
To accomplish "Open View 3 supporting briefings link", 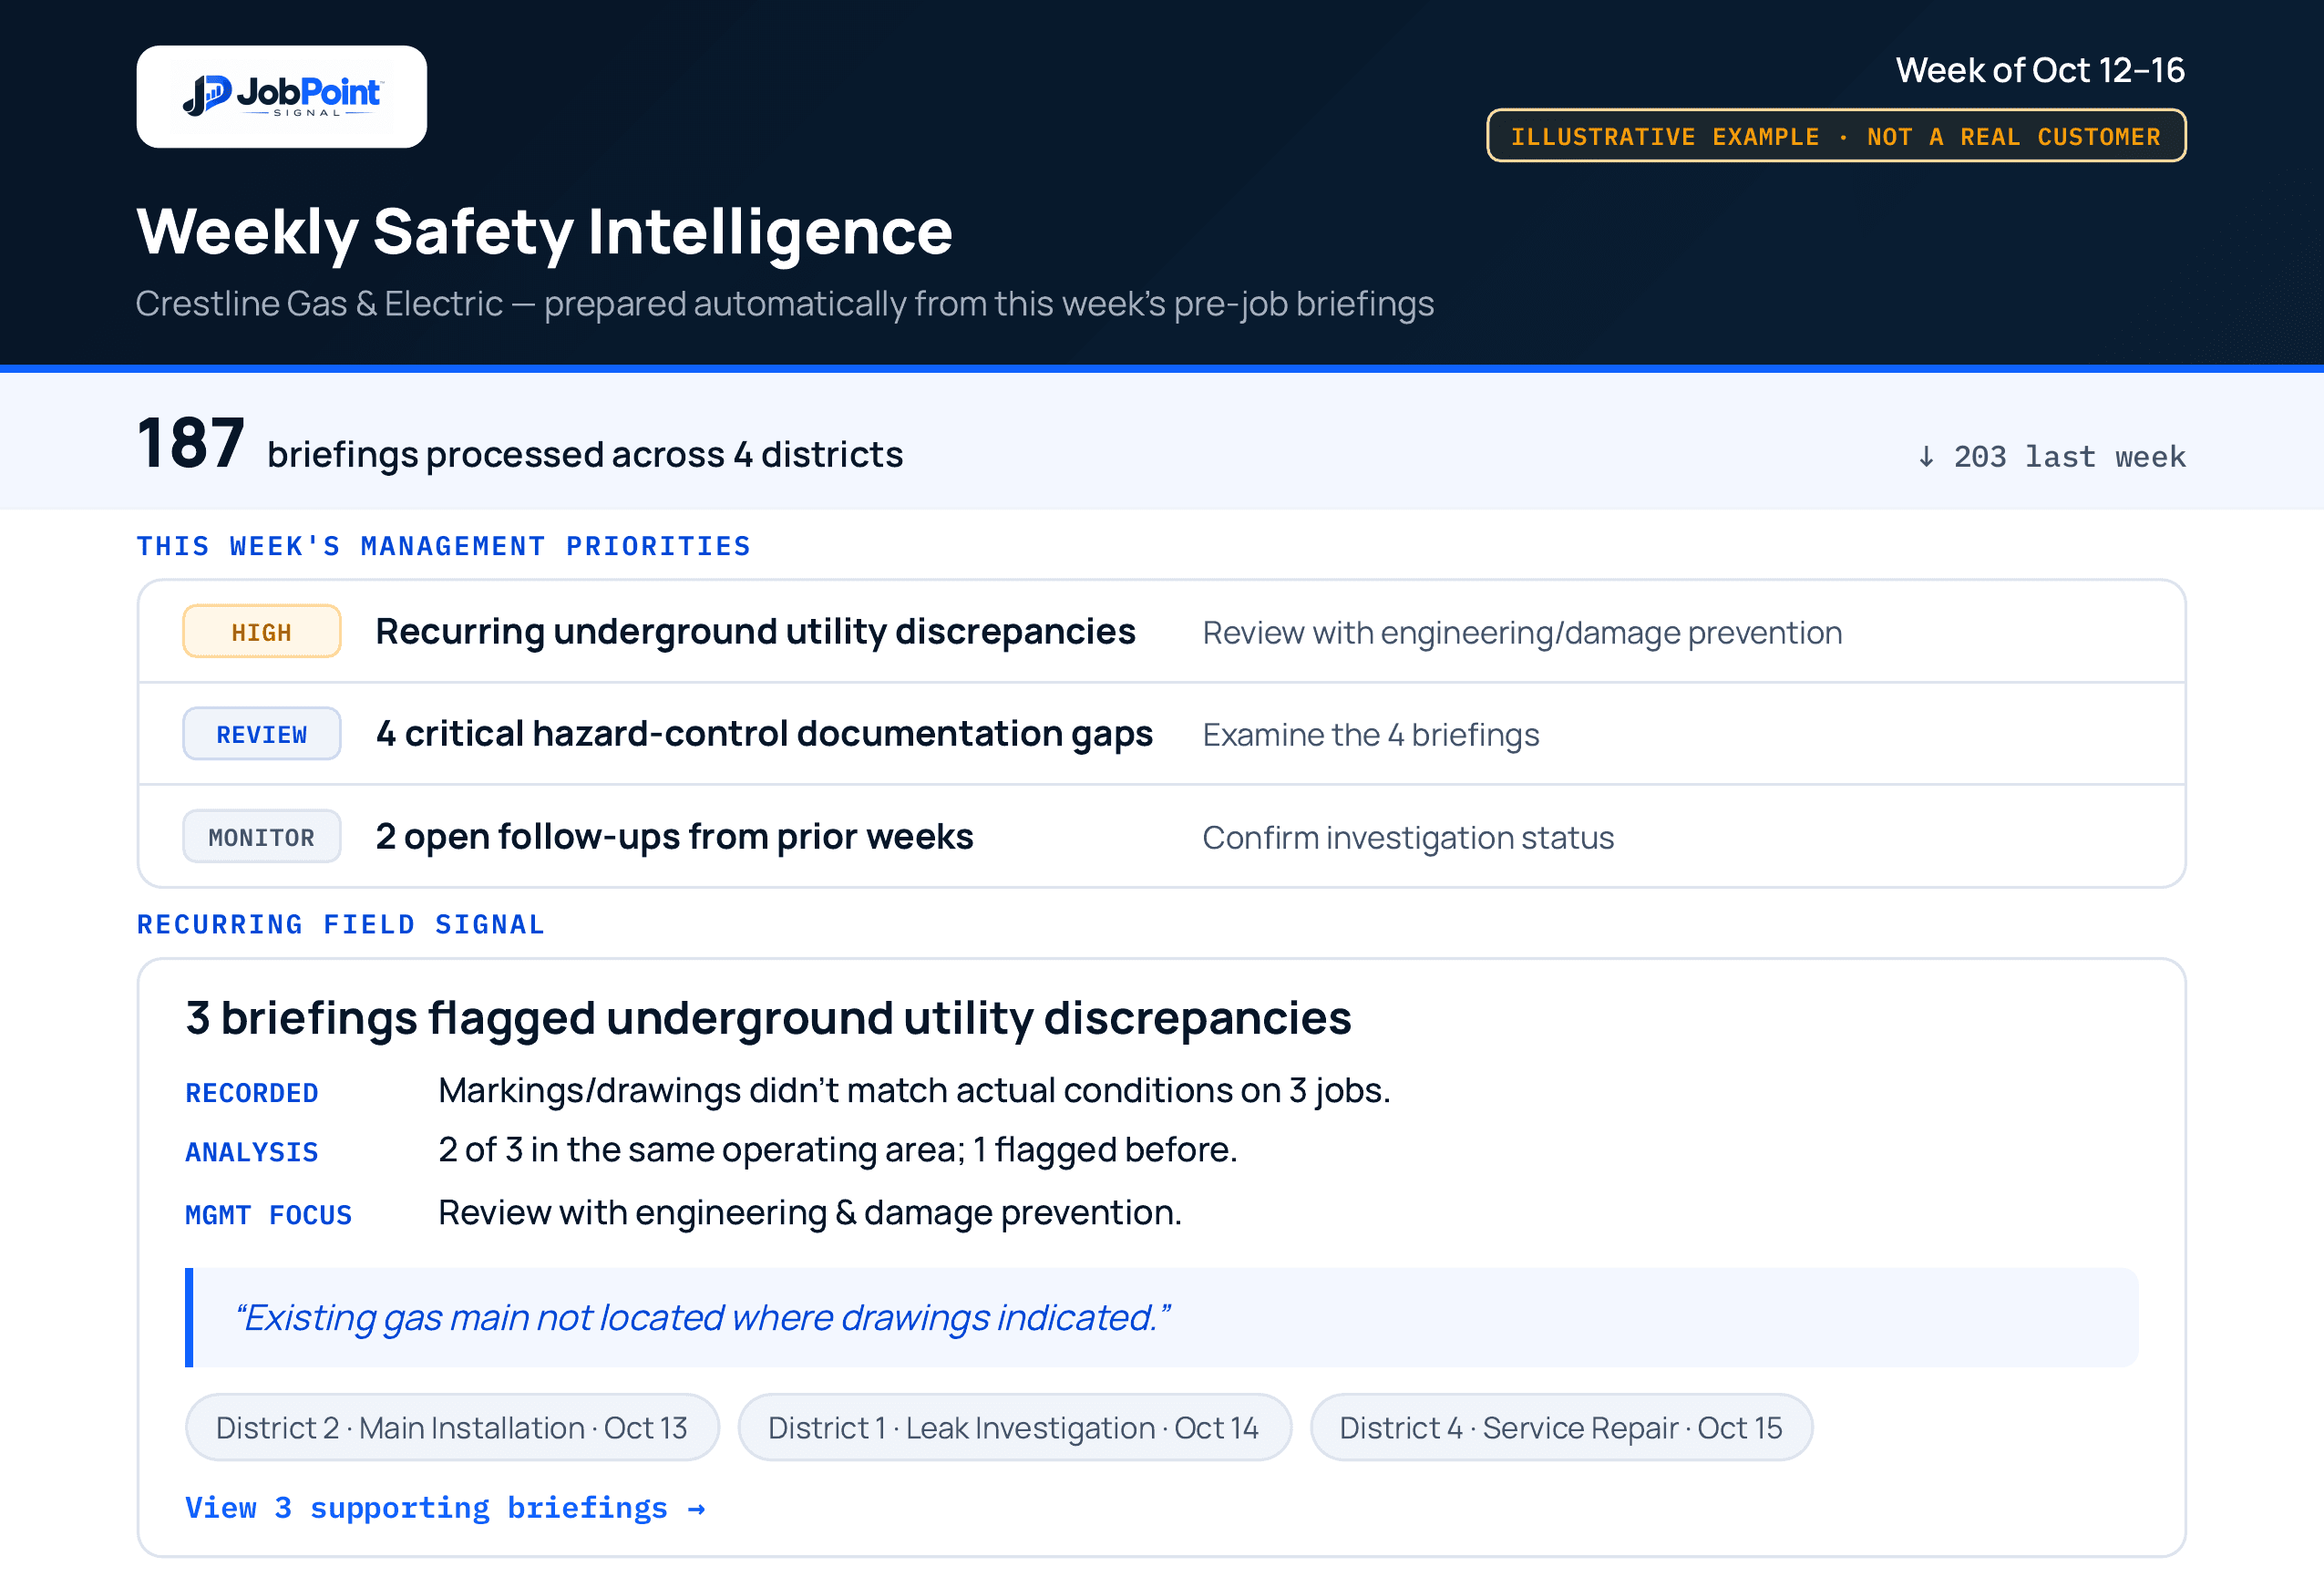I will (x=445, y=1507).
